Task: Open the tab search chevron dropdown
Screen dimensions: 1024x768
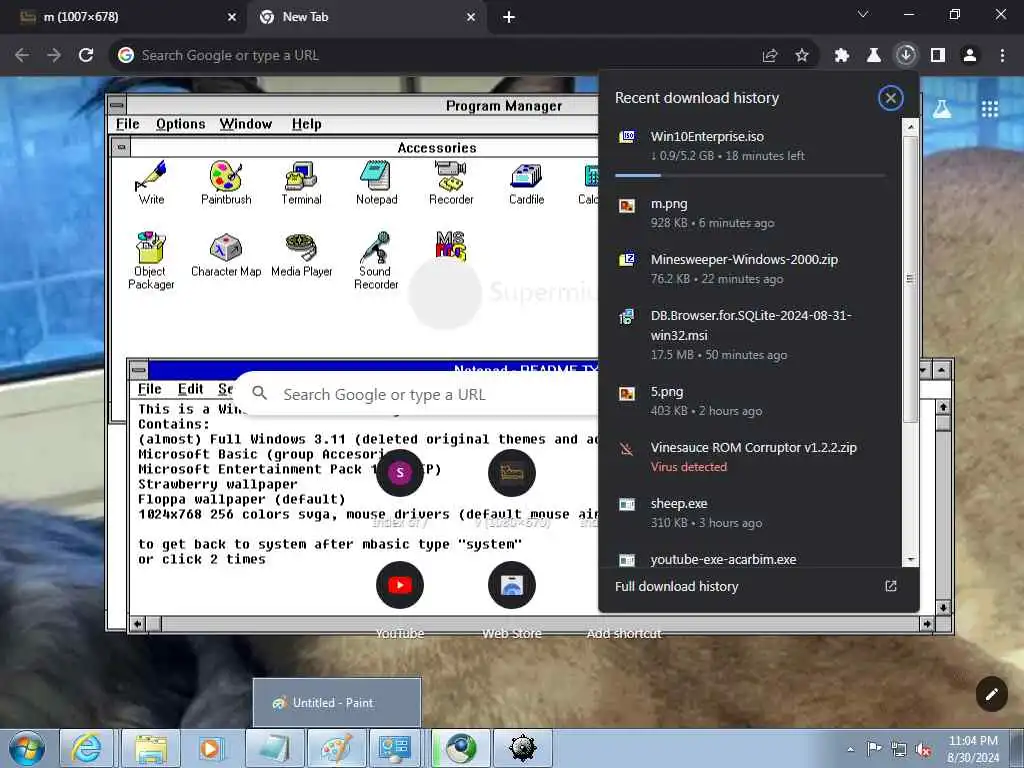Action: (863, 14)
